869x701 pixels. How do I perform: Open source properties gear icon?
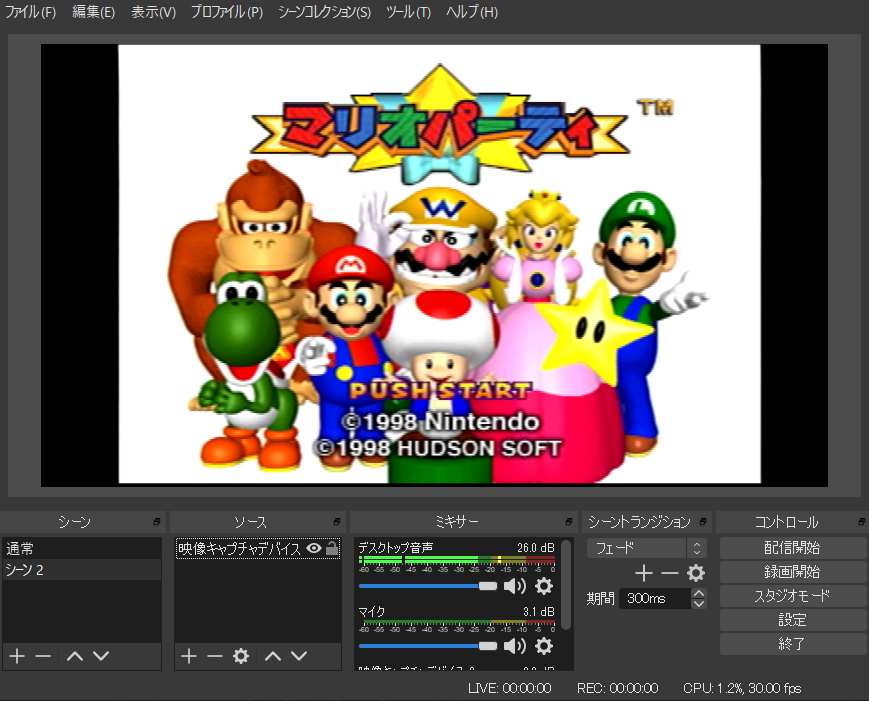pos(241,656)
